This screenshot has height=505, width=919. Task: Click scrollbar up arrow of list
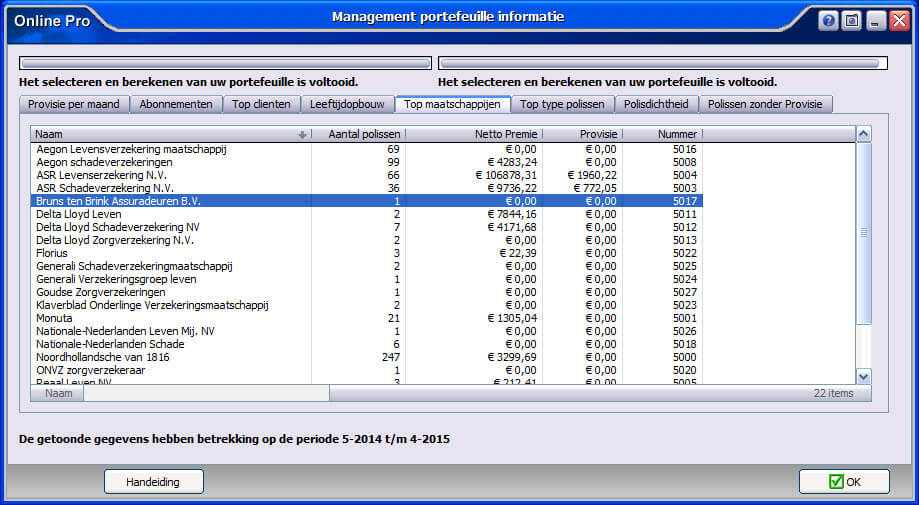click(x=864, y=134)
